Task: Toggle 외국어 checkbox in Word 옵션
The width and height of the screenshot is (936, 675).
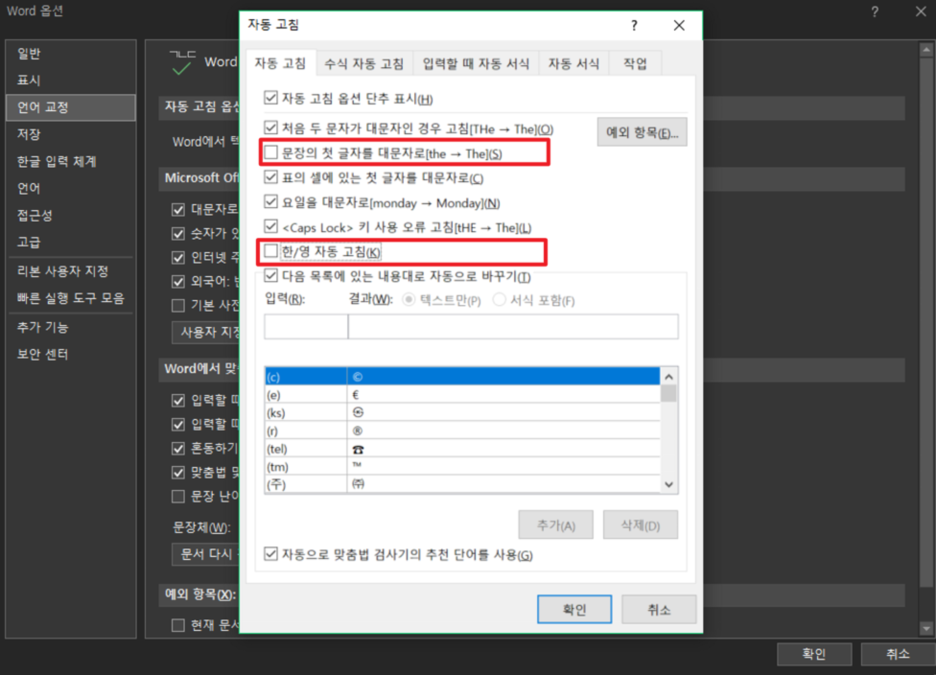Action: (178, 281)
